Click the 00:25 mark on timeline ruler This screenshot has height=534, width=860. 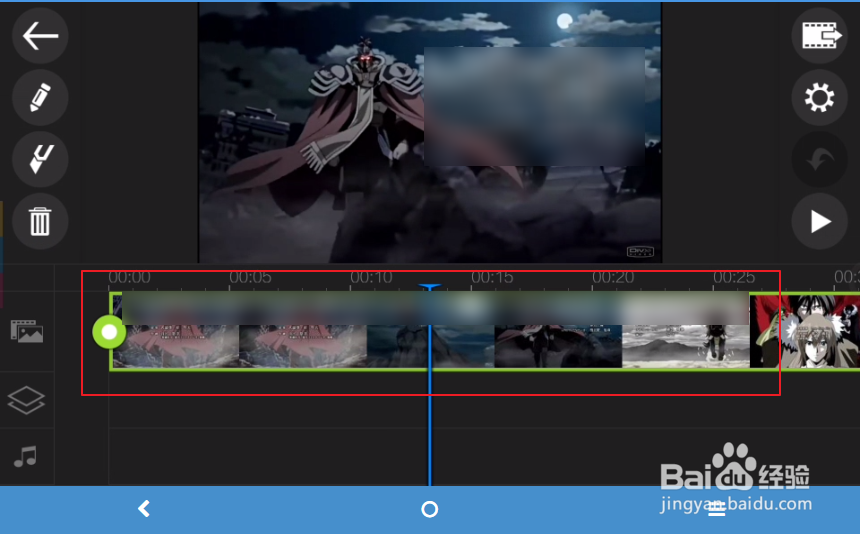(x=734, y=277)
